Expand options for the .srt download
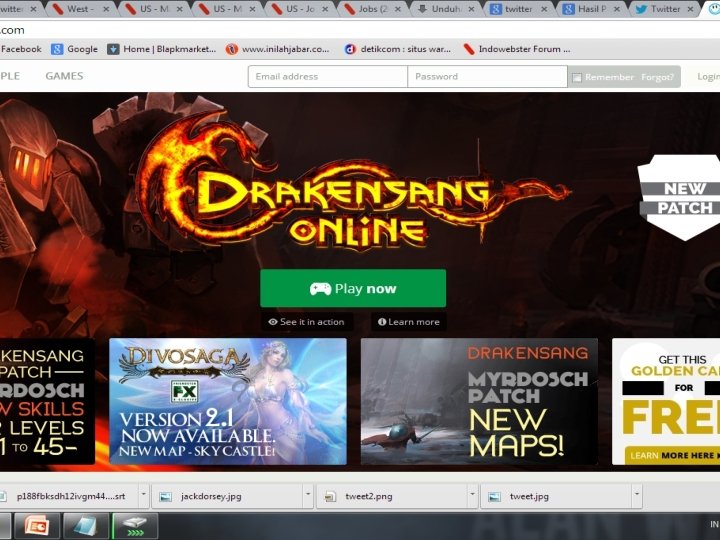 [144, 495]
